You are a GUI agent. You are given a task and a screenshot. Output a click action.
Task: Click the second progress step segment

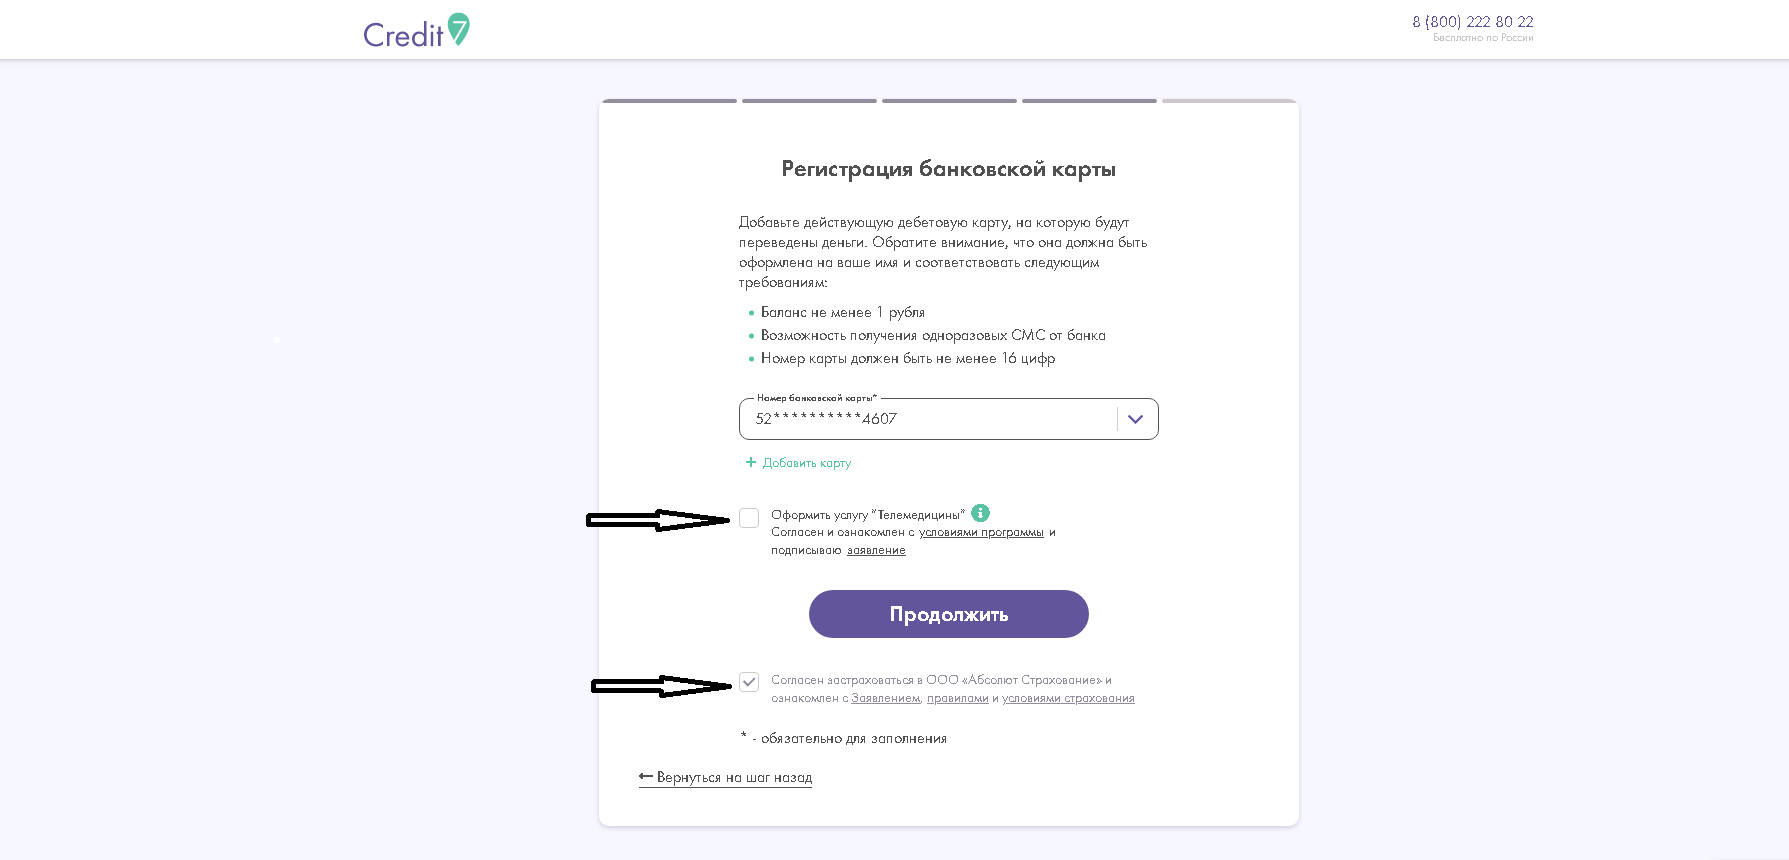pos(809,101)
